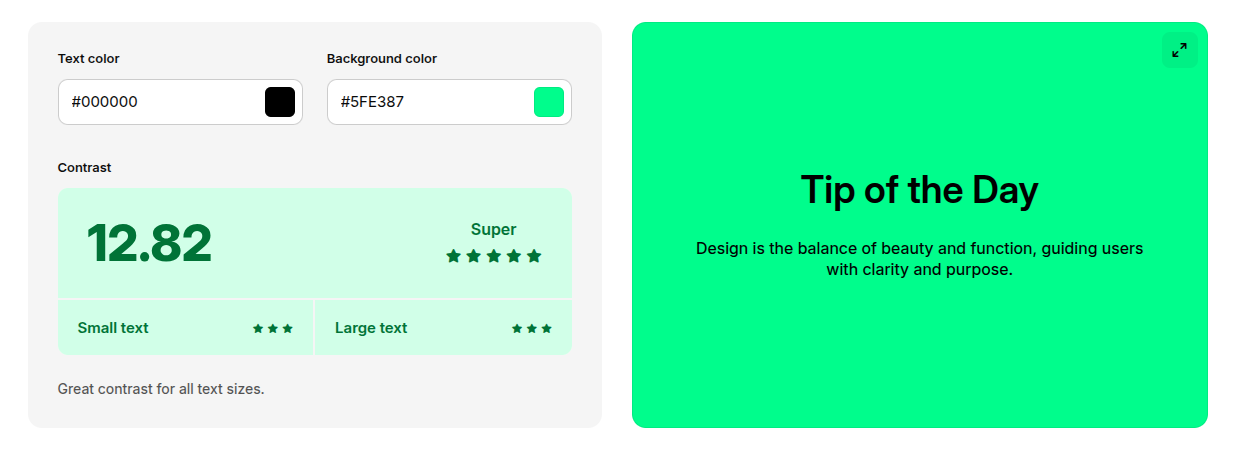Screen dimensions: 1237x453
Task: Click the Super contrast rating label
Action: 494,229
